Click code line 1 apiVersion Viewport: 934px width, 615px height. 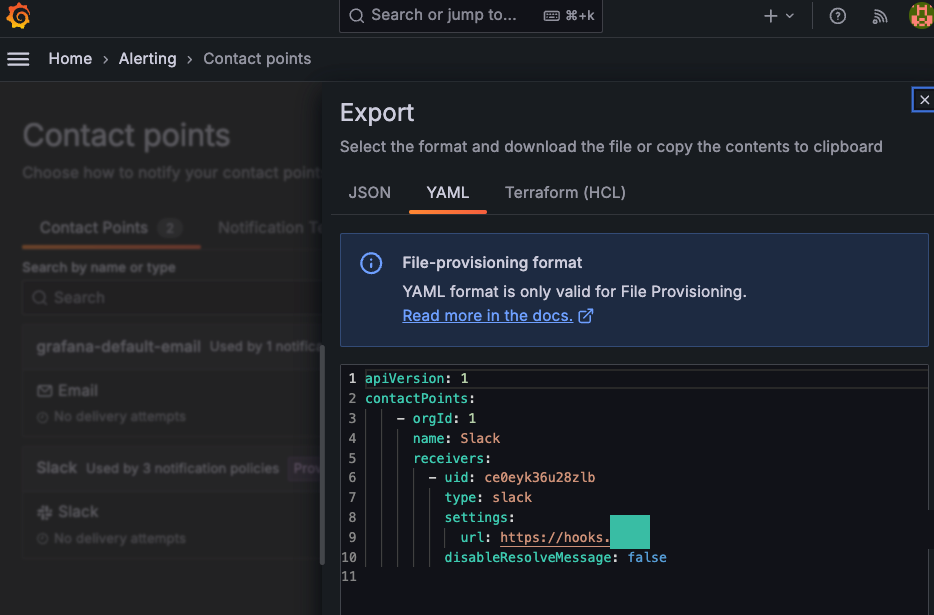pos(416,378)
